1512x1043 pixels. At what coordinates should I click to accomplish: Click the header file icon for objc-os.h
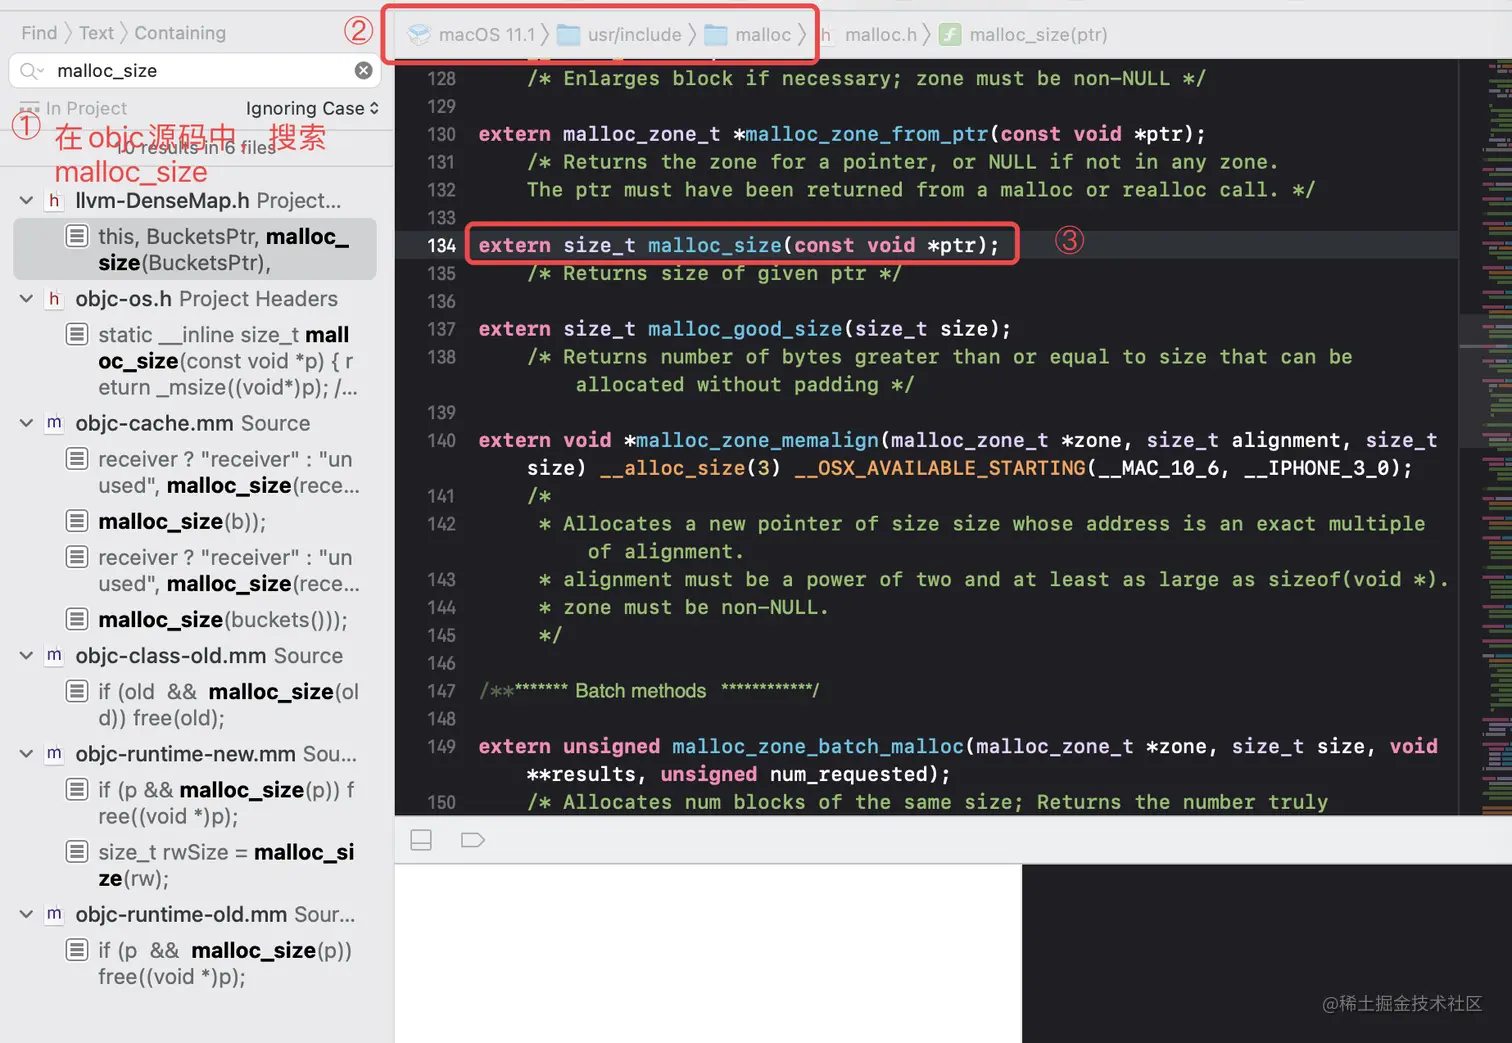click(x=54, y=299)
